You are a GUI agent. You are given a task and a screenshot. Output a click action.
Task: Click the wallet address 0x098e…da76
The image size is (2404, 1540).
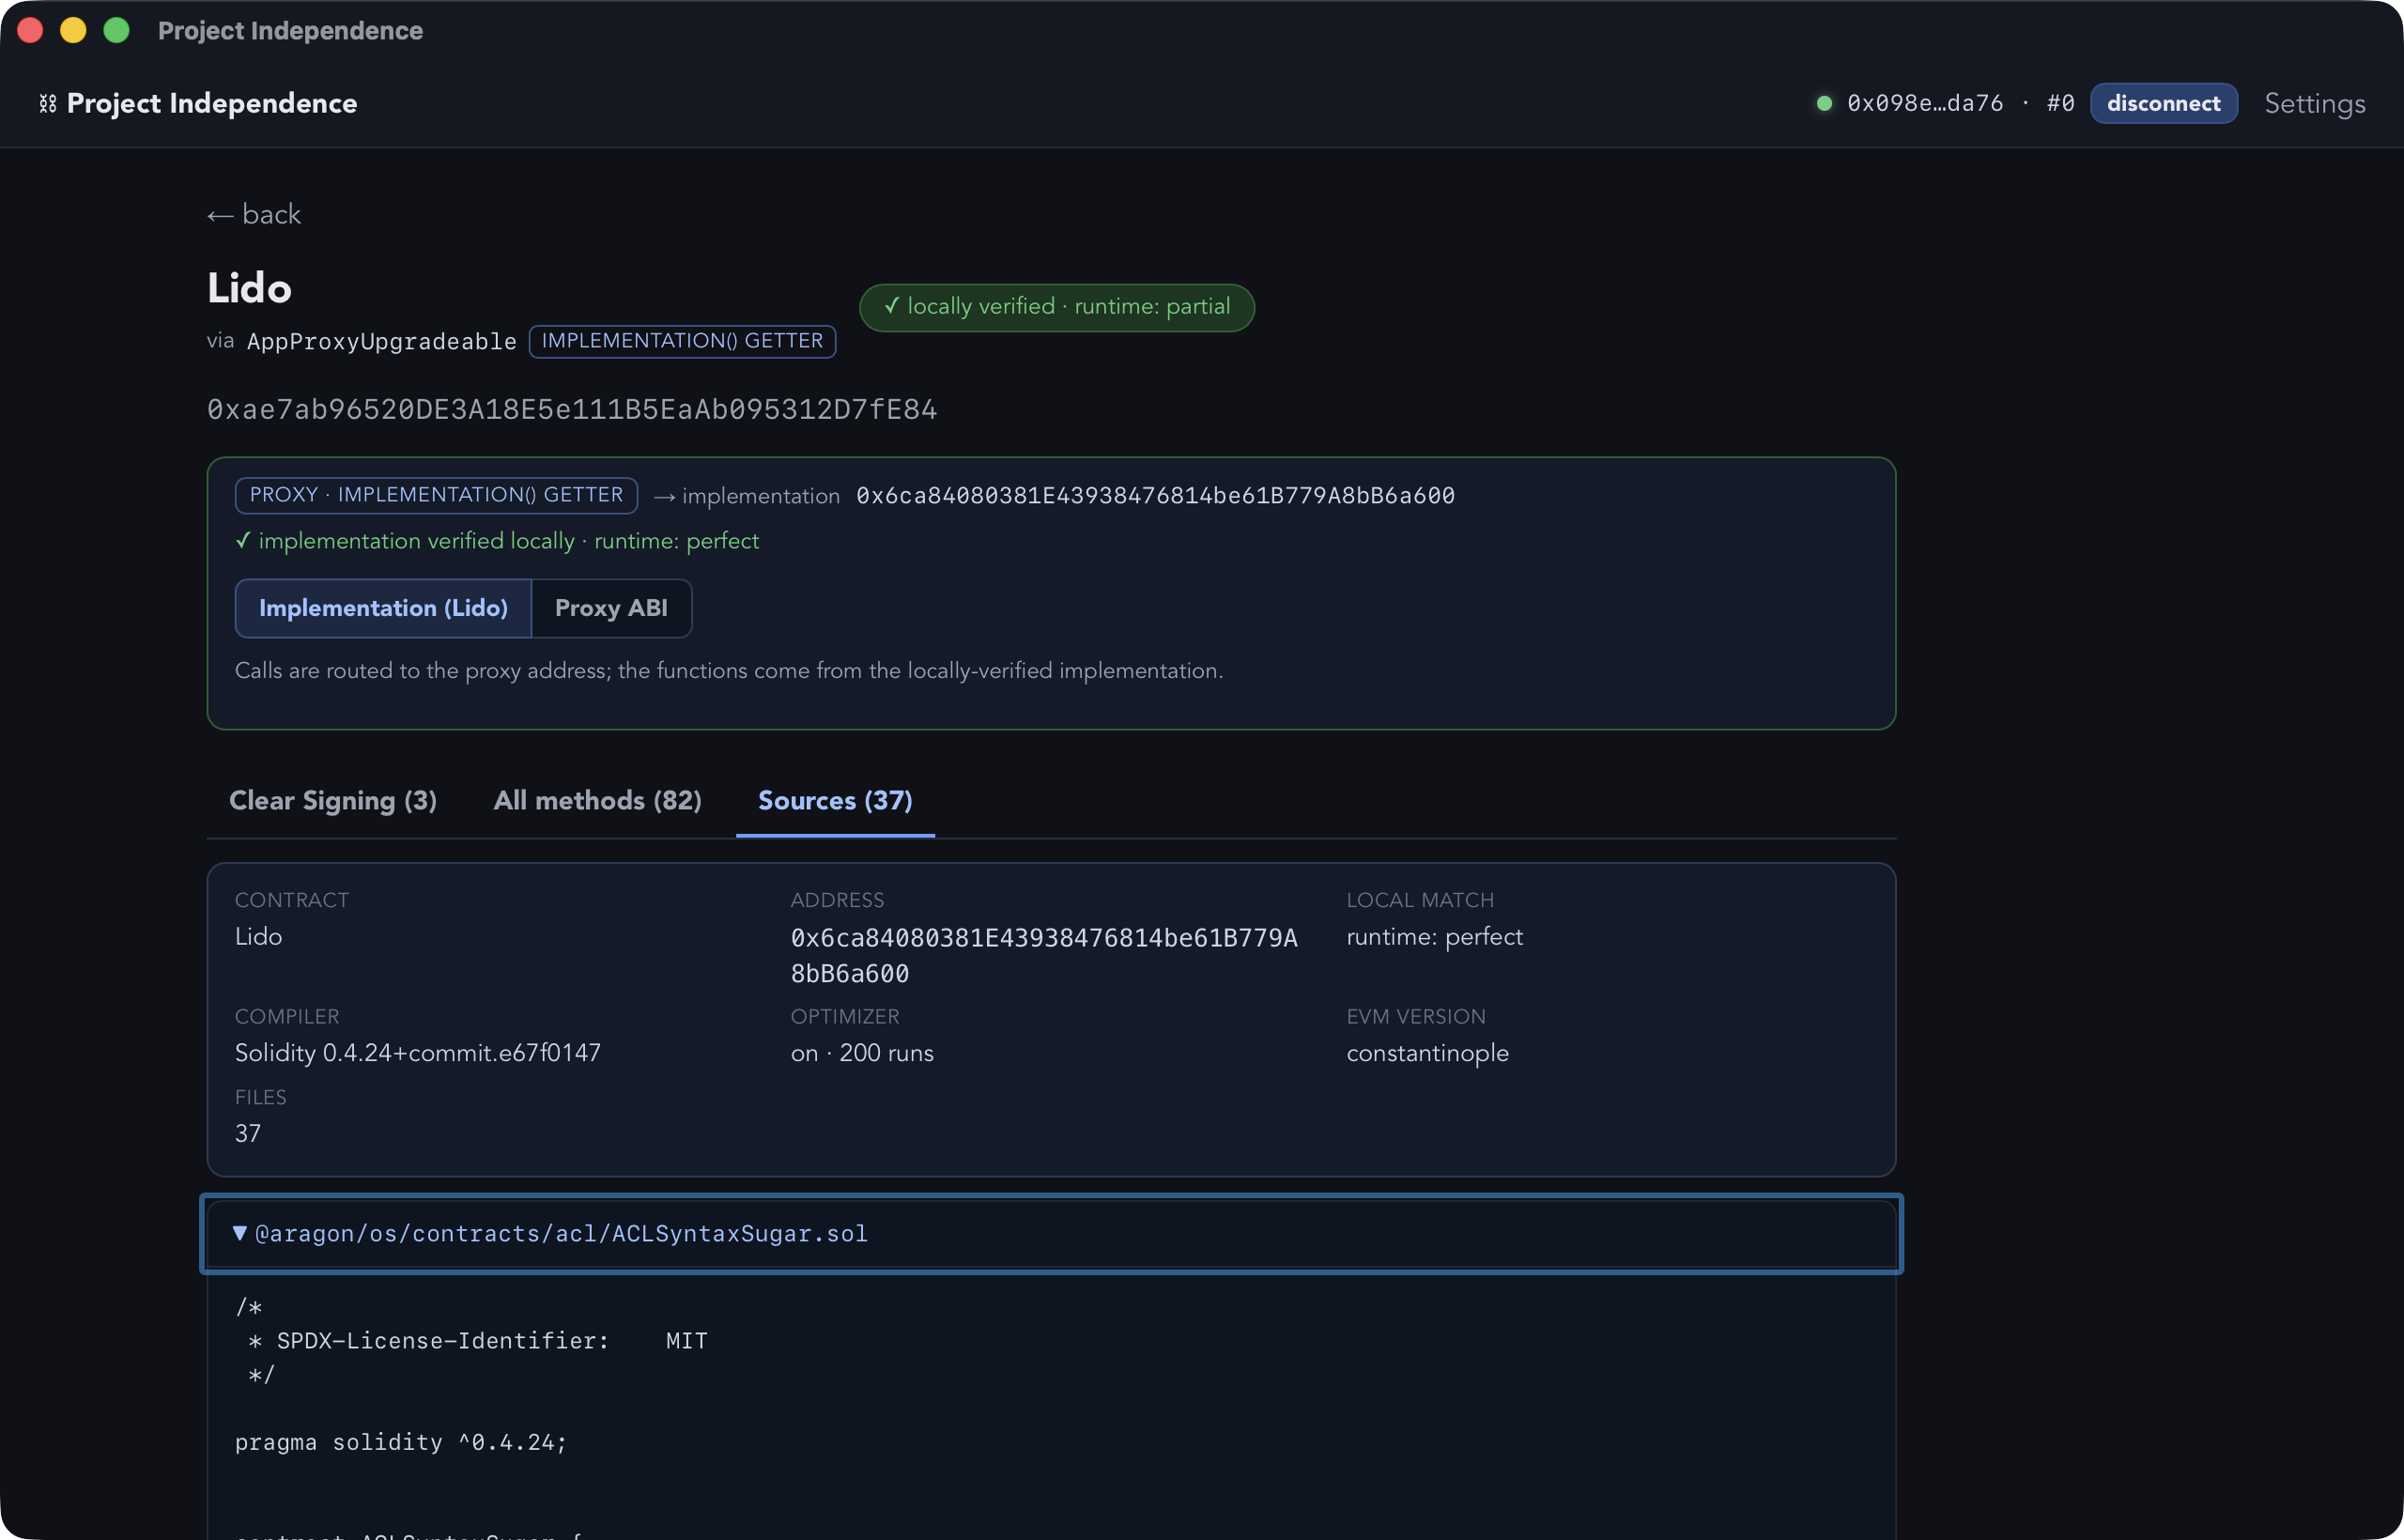tap(1925, 104)
